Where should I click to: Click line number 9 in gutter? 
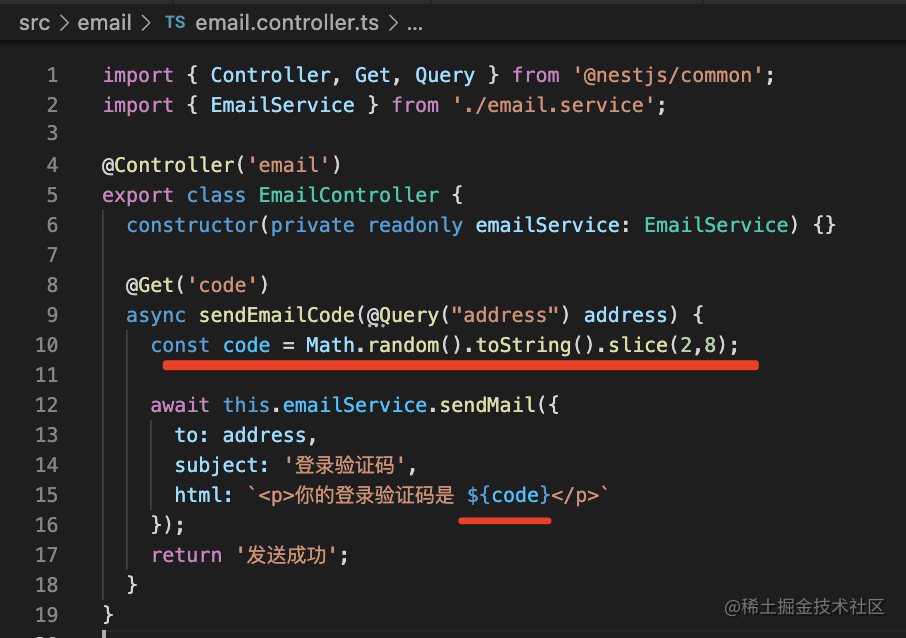coord(52,315)
